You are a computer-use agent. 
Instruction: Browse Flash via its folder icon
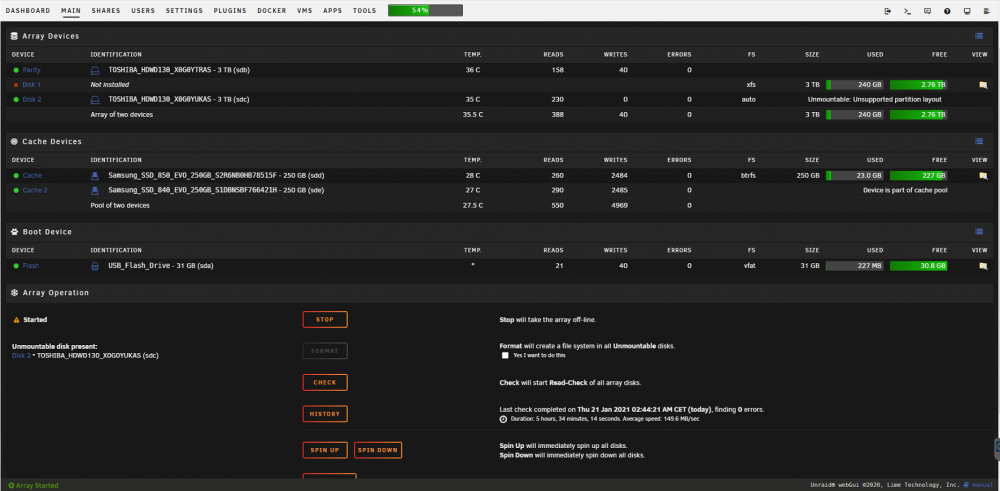pos(983,266)
